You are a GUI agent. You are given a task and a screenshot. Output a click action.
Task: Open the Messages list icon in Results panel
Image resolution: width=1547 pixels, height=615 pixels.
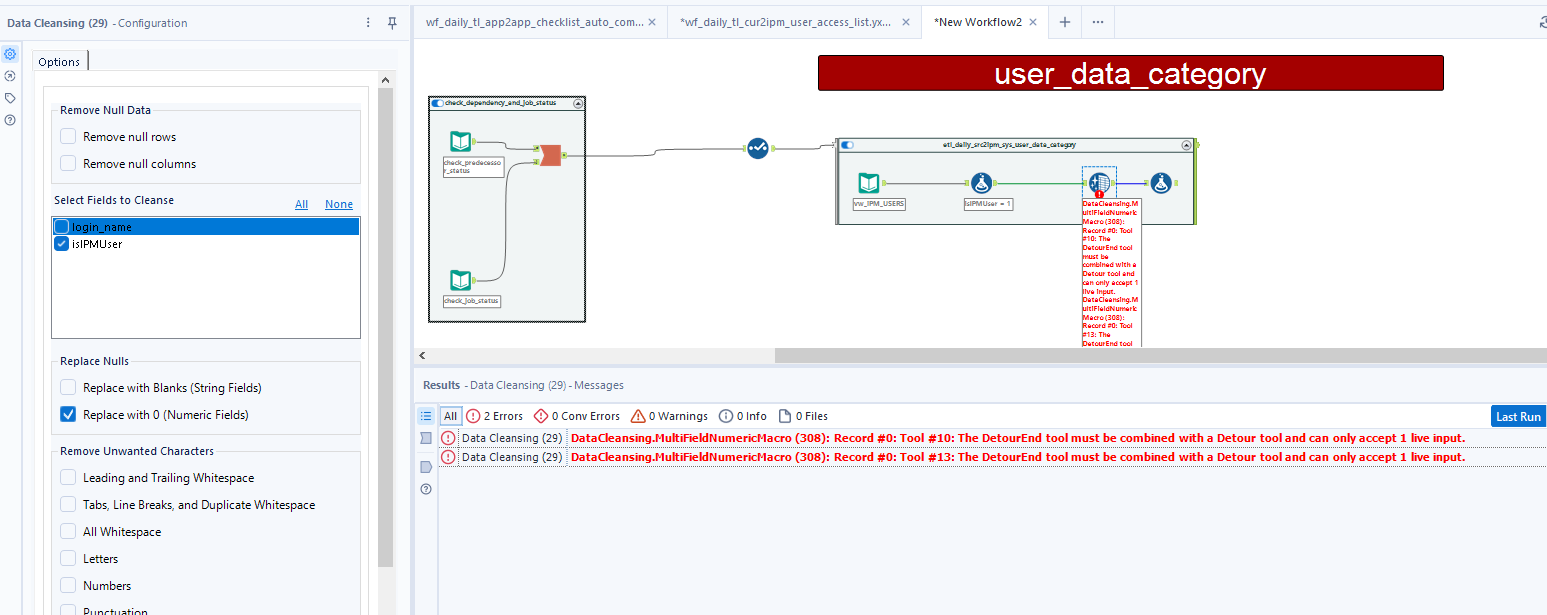[x=425, y=416]
